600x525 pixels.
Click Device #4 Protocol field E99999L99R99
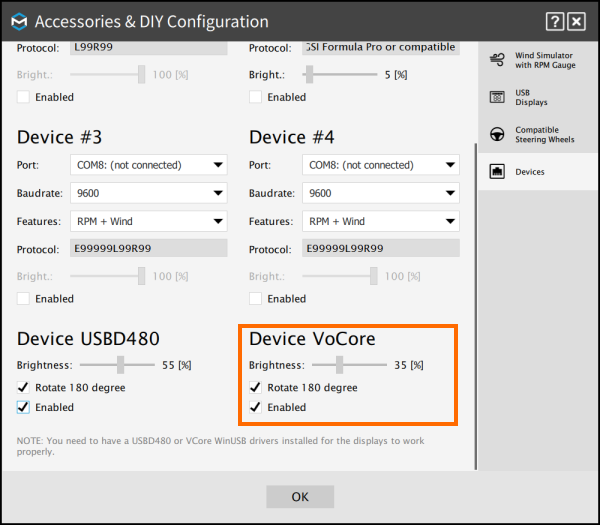pos(381,248)
